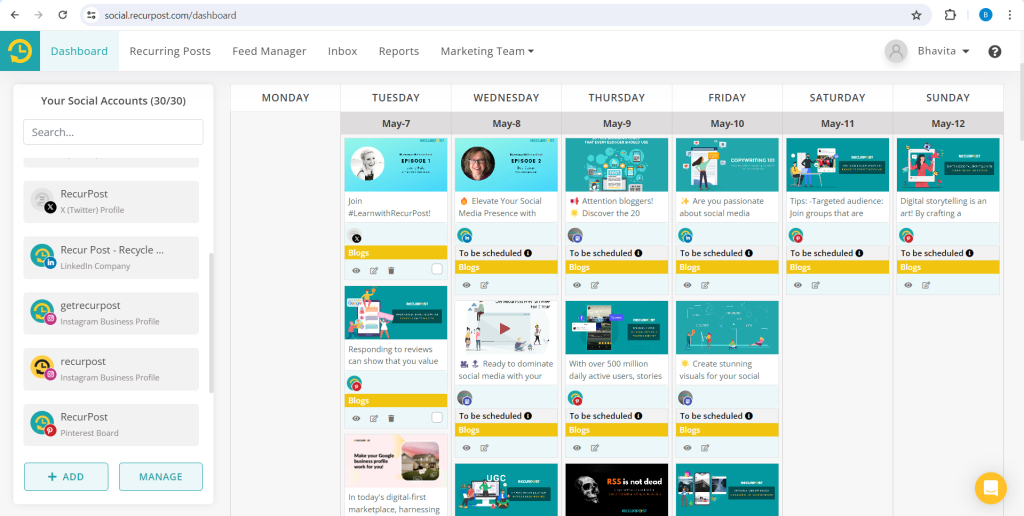Open the Chrome profile avatar B
The height and width of the screenshot is (516, 1024).
[985, 15]
